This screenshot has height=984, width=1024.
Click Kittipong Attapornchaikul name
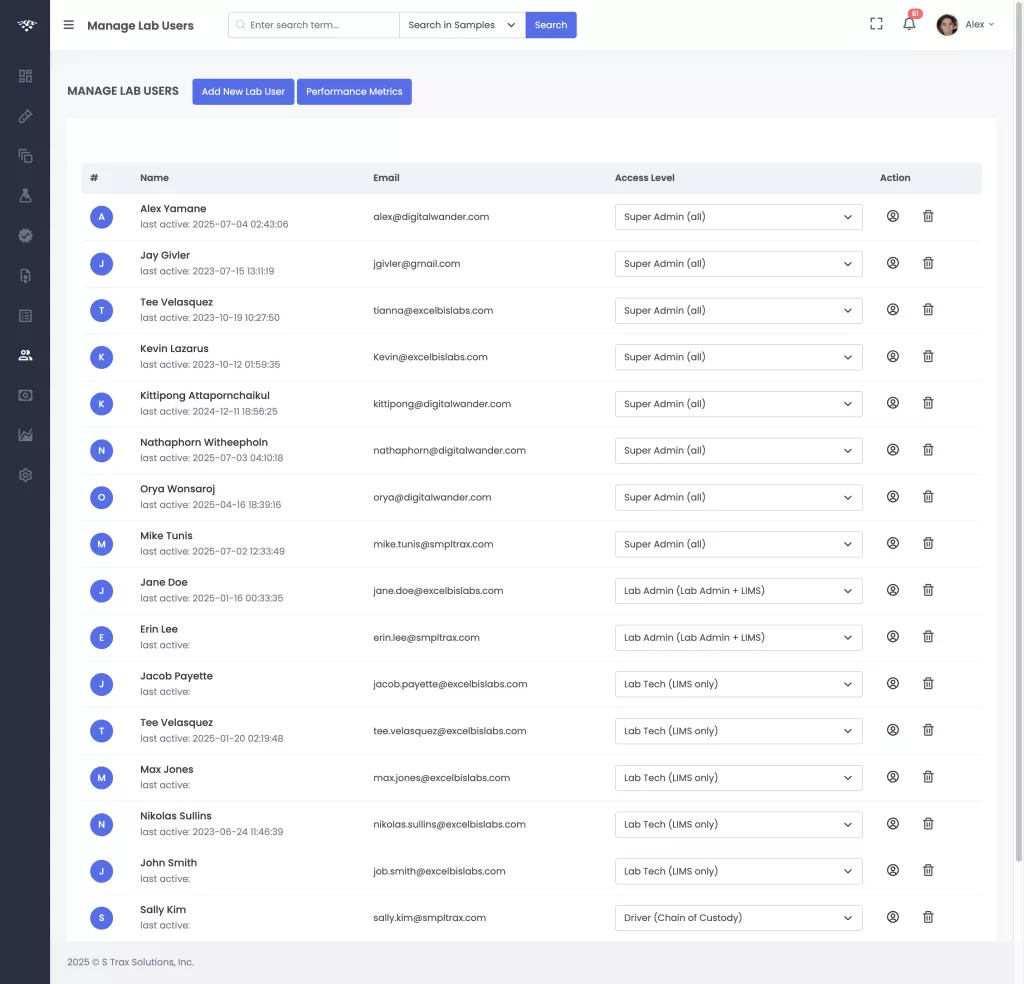click(204, 396)
